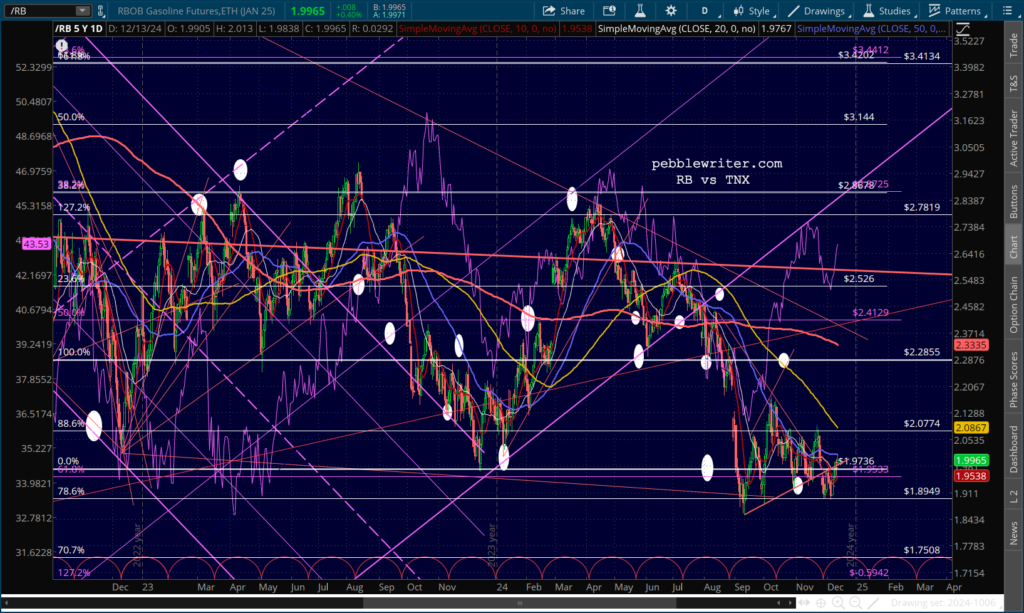
Task: Open the Active Trader side tab
Action: coord(1013,138)
